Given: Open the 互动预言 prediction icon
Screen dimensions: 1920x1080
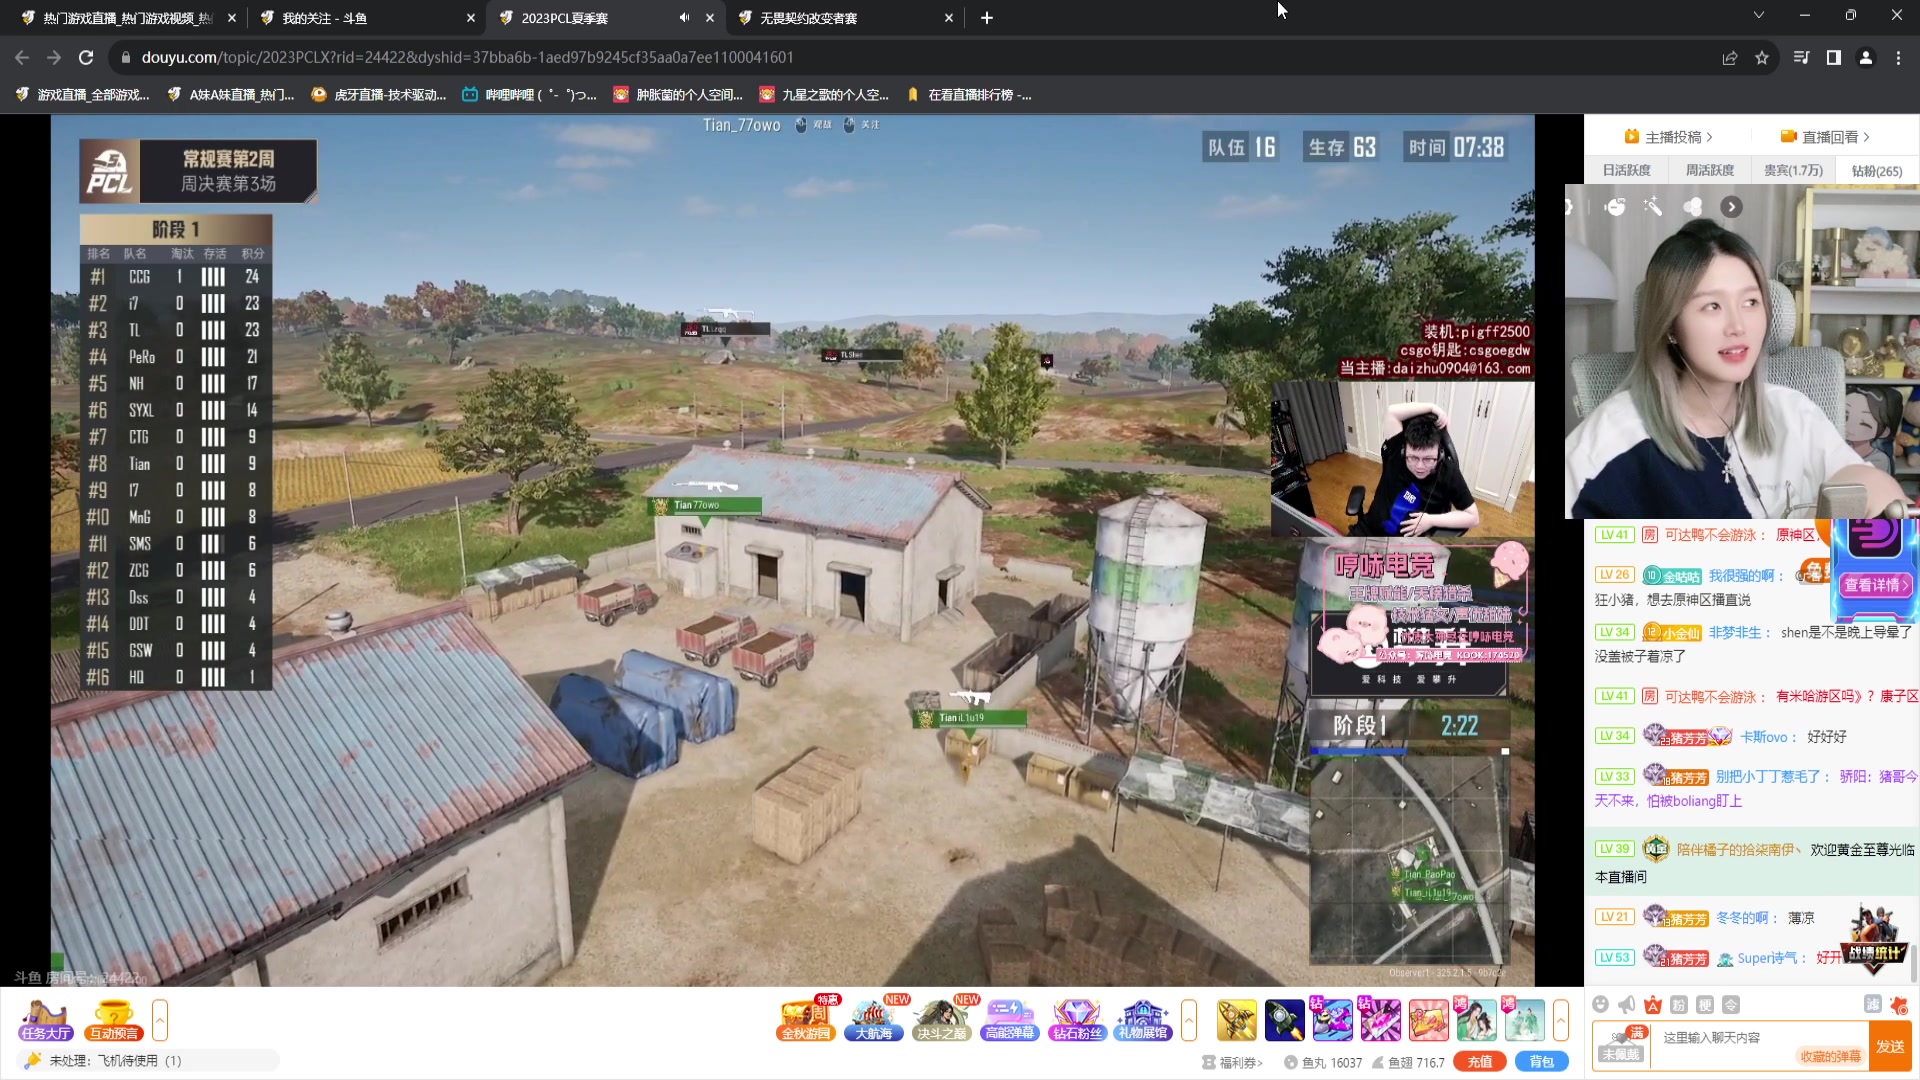Looking at the screenshot, I should (x=113, y=1020).
